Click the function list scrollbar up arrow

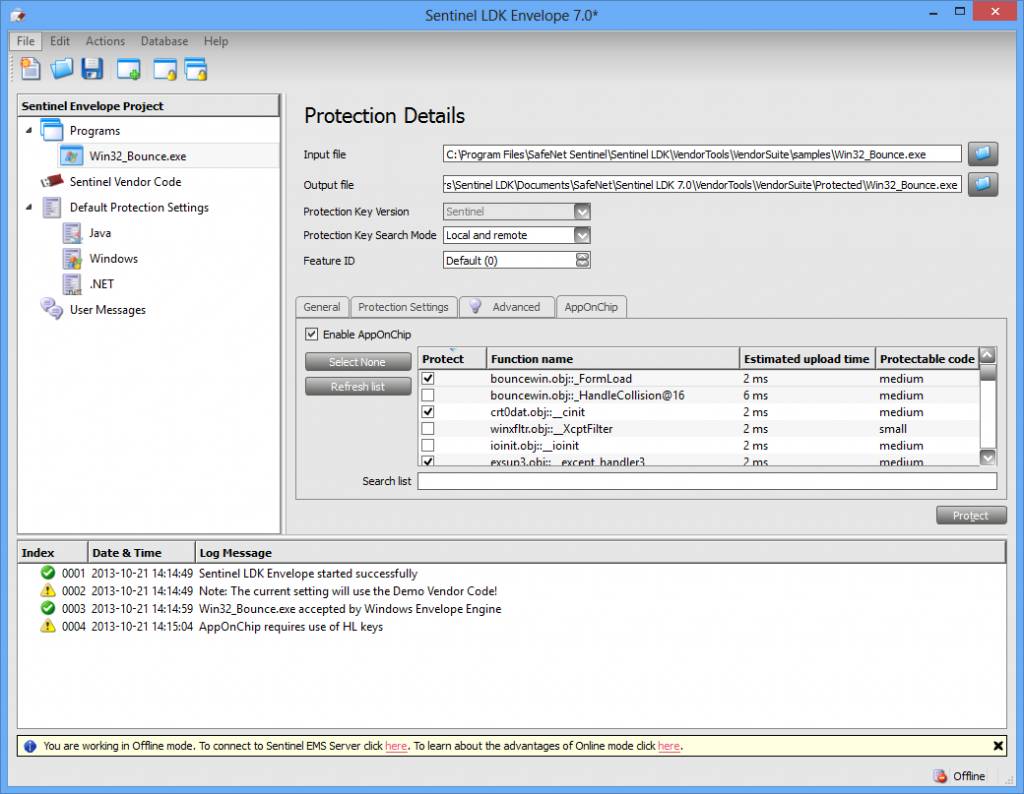(988, 355)
